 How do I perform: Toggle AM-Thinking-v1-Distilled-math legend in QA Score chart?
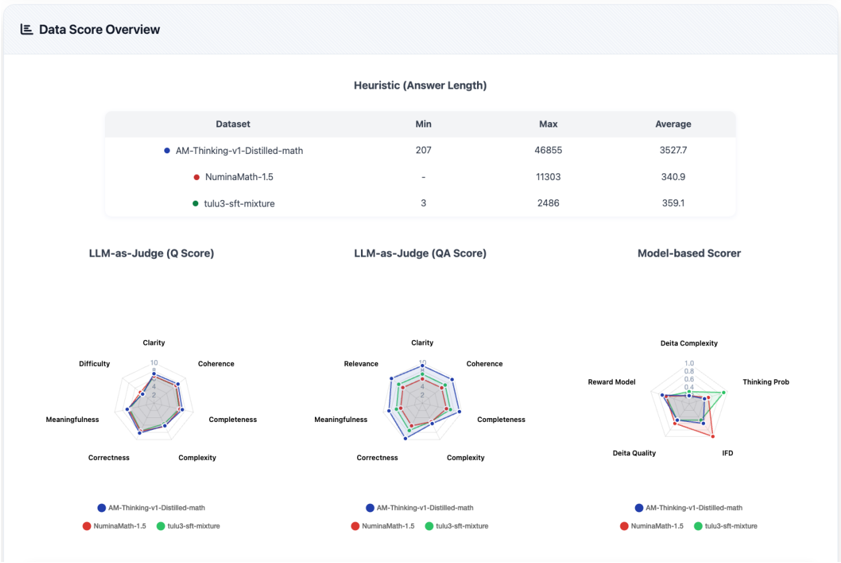click(419, 508)
